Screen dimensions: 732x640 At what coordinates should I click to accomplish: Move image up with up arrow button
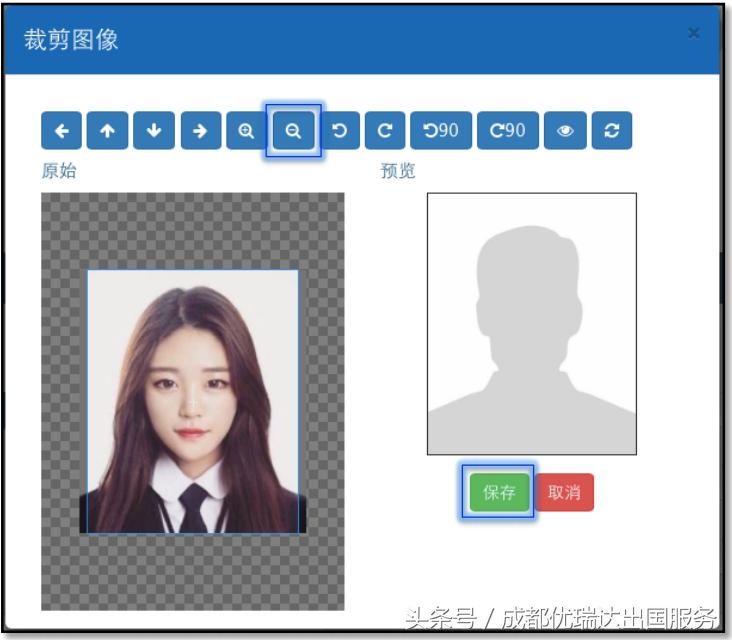coord(107,130)
